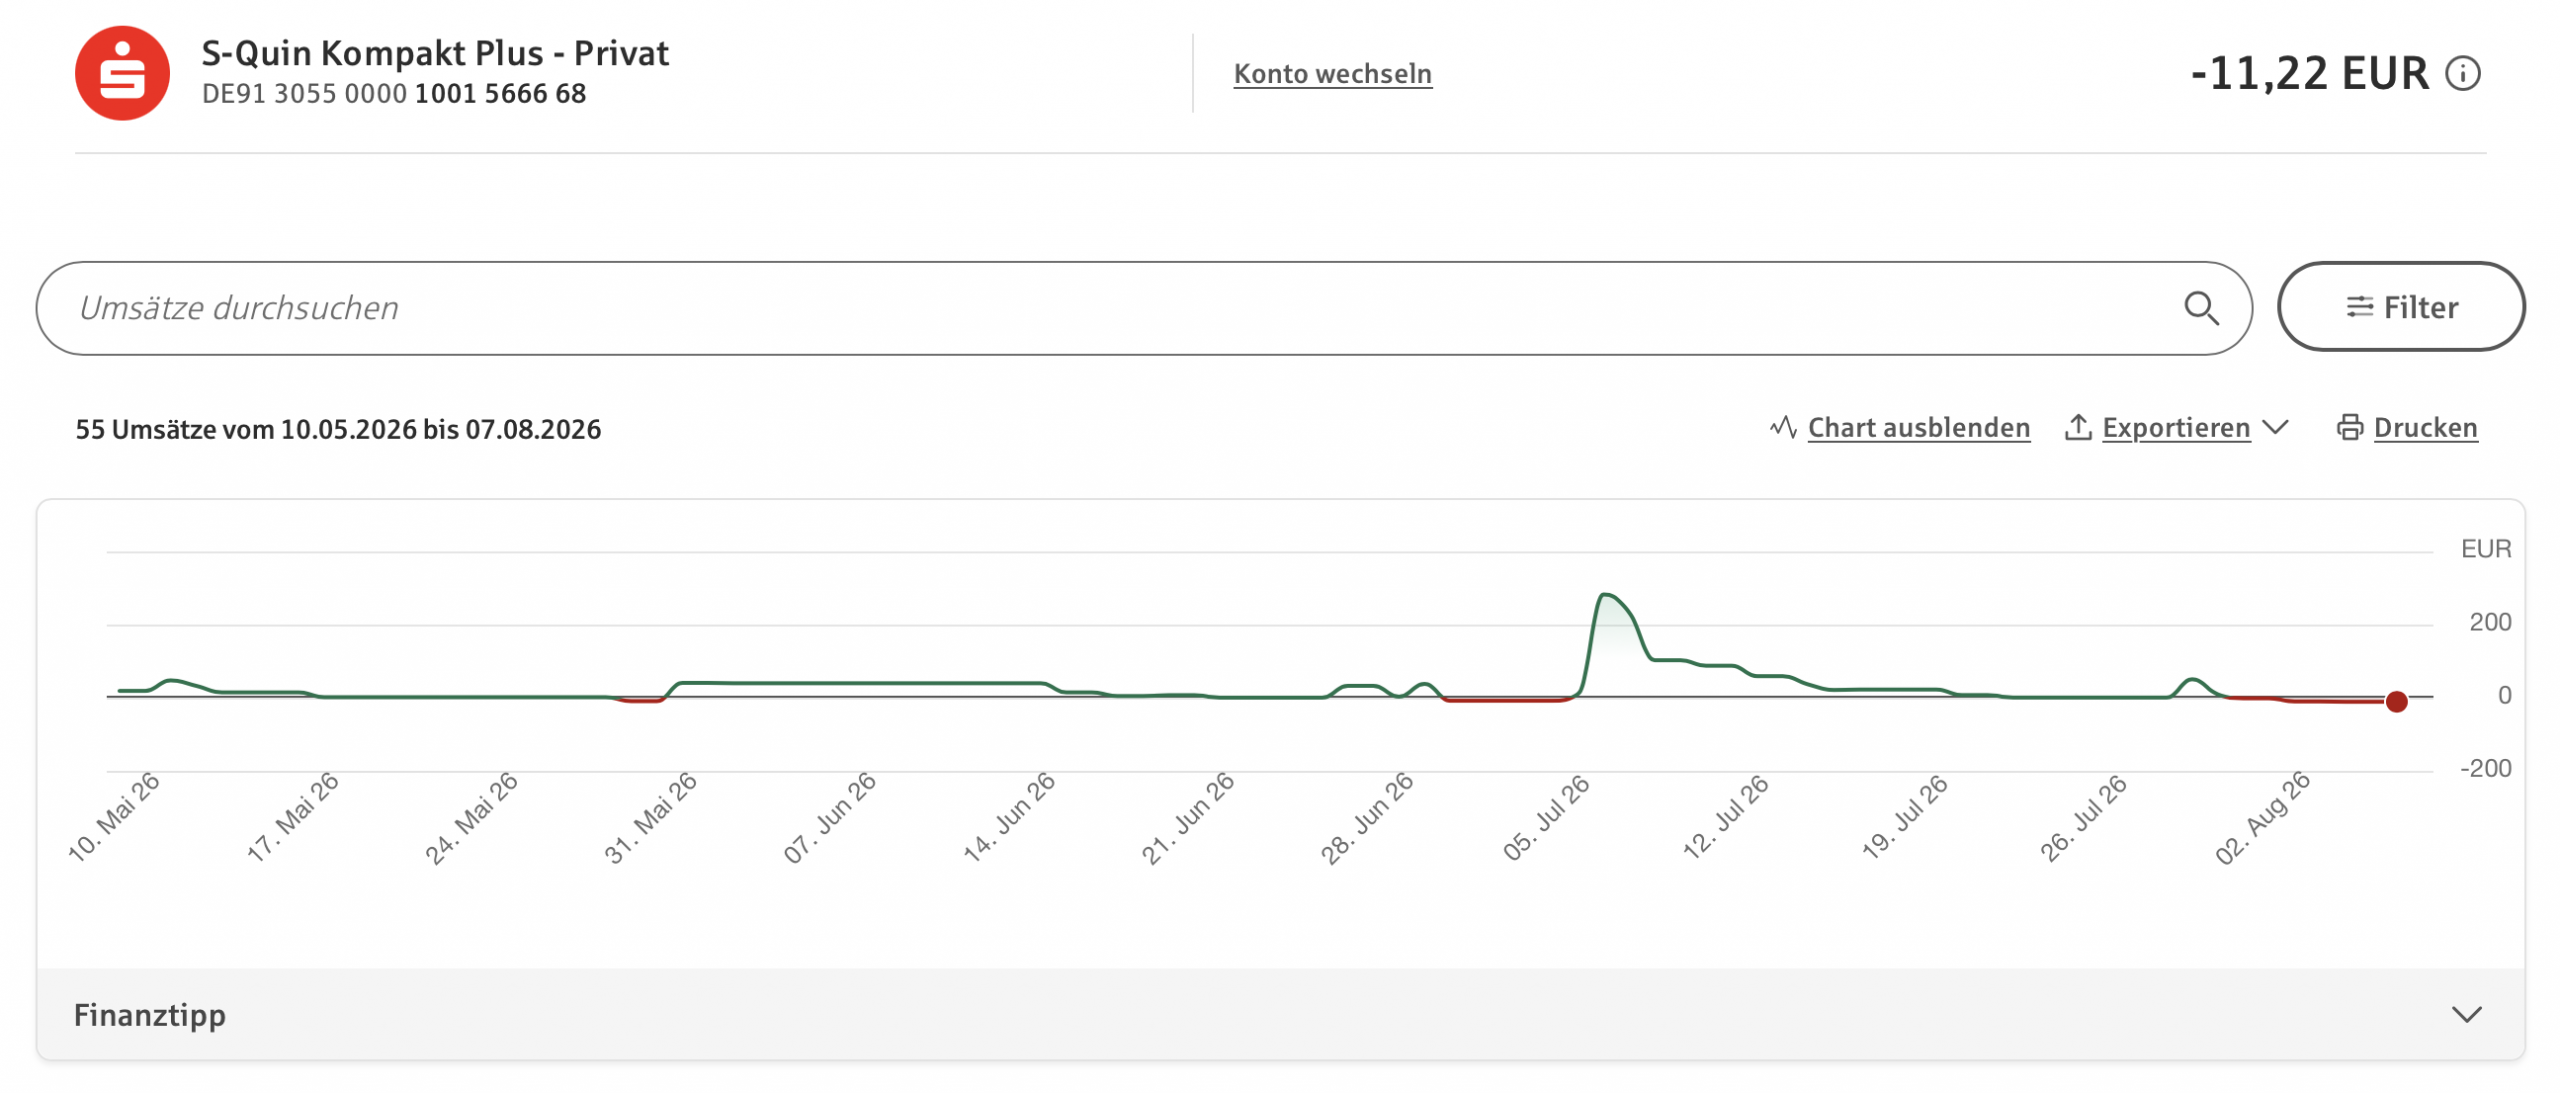This screenshot has height=1093, width=2560.
Task: Open the Exportieren dropdown chevron
Action: [2275, 427]
